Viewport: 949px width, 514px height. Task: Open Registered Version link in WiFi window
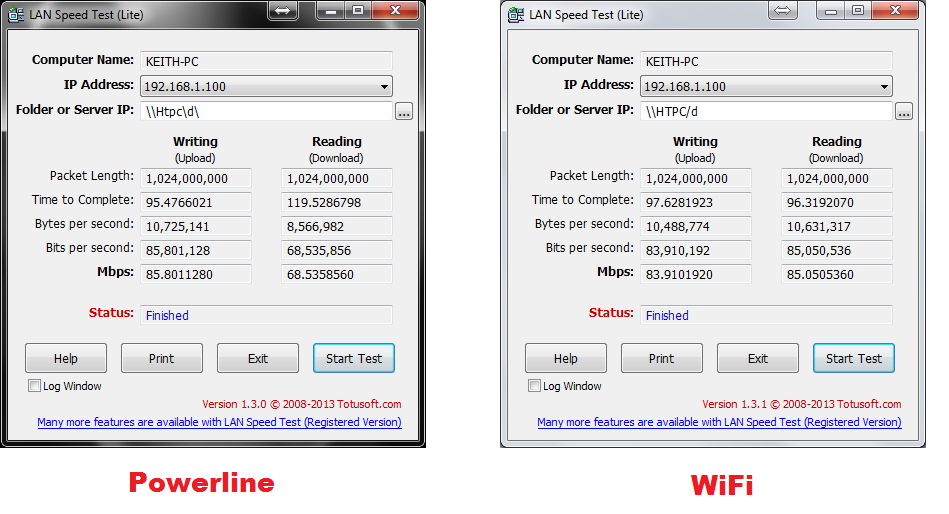click(719, 422)
